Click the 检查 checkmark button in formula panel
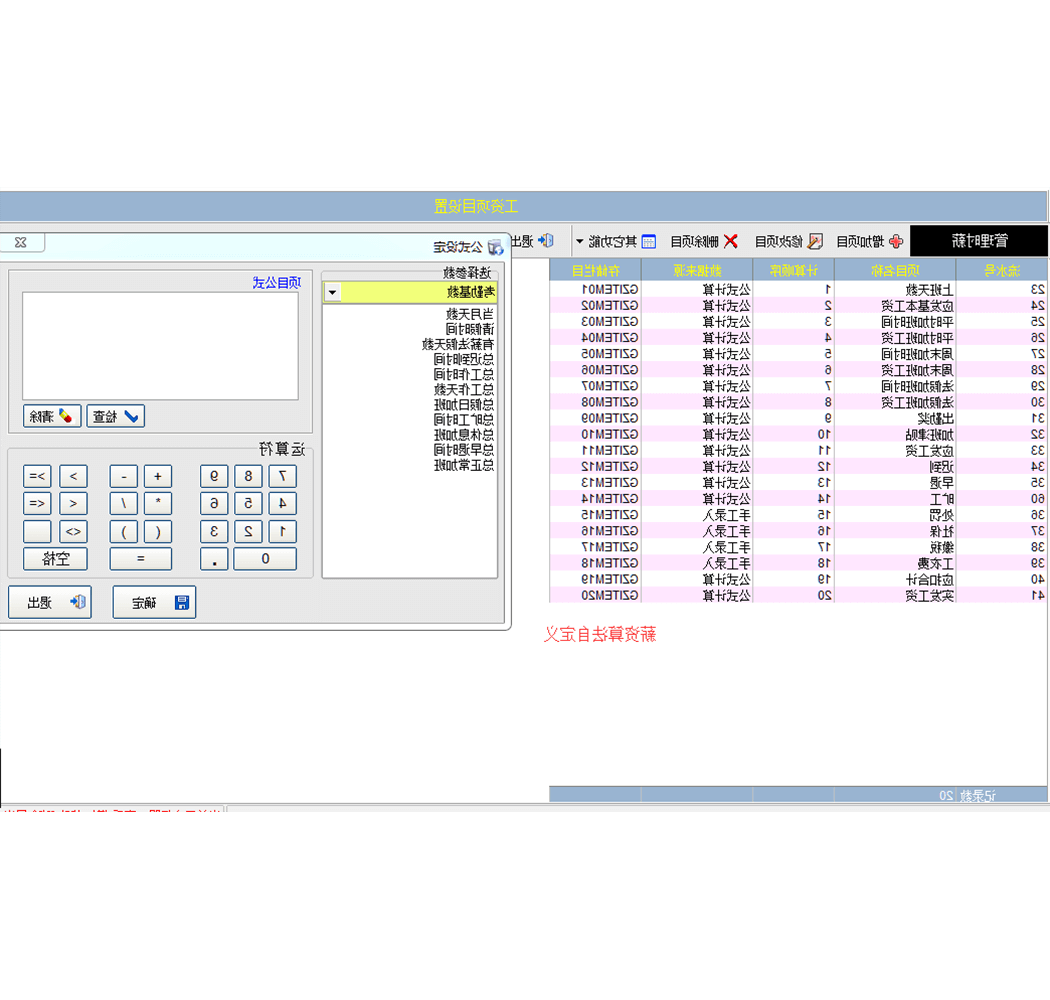1050x1000 pixels. point(116,416)
